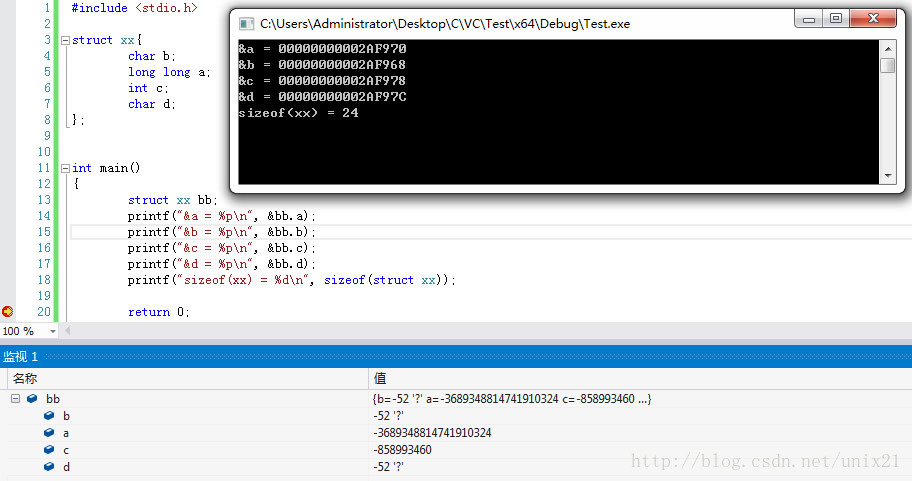Click the 值 column header
This screenshot has height=481, width=912.
[x=640, y=379]
